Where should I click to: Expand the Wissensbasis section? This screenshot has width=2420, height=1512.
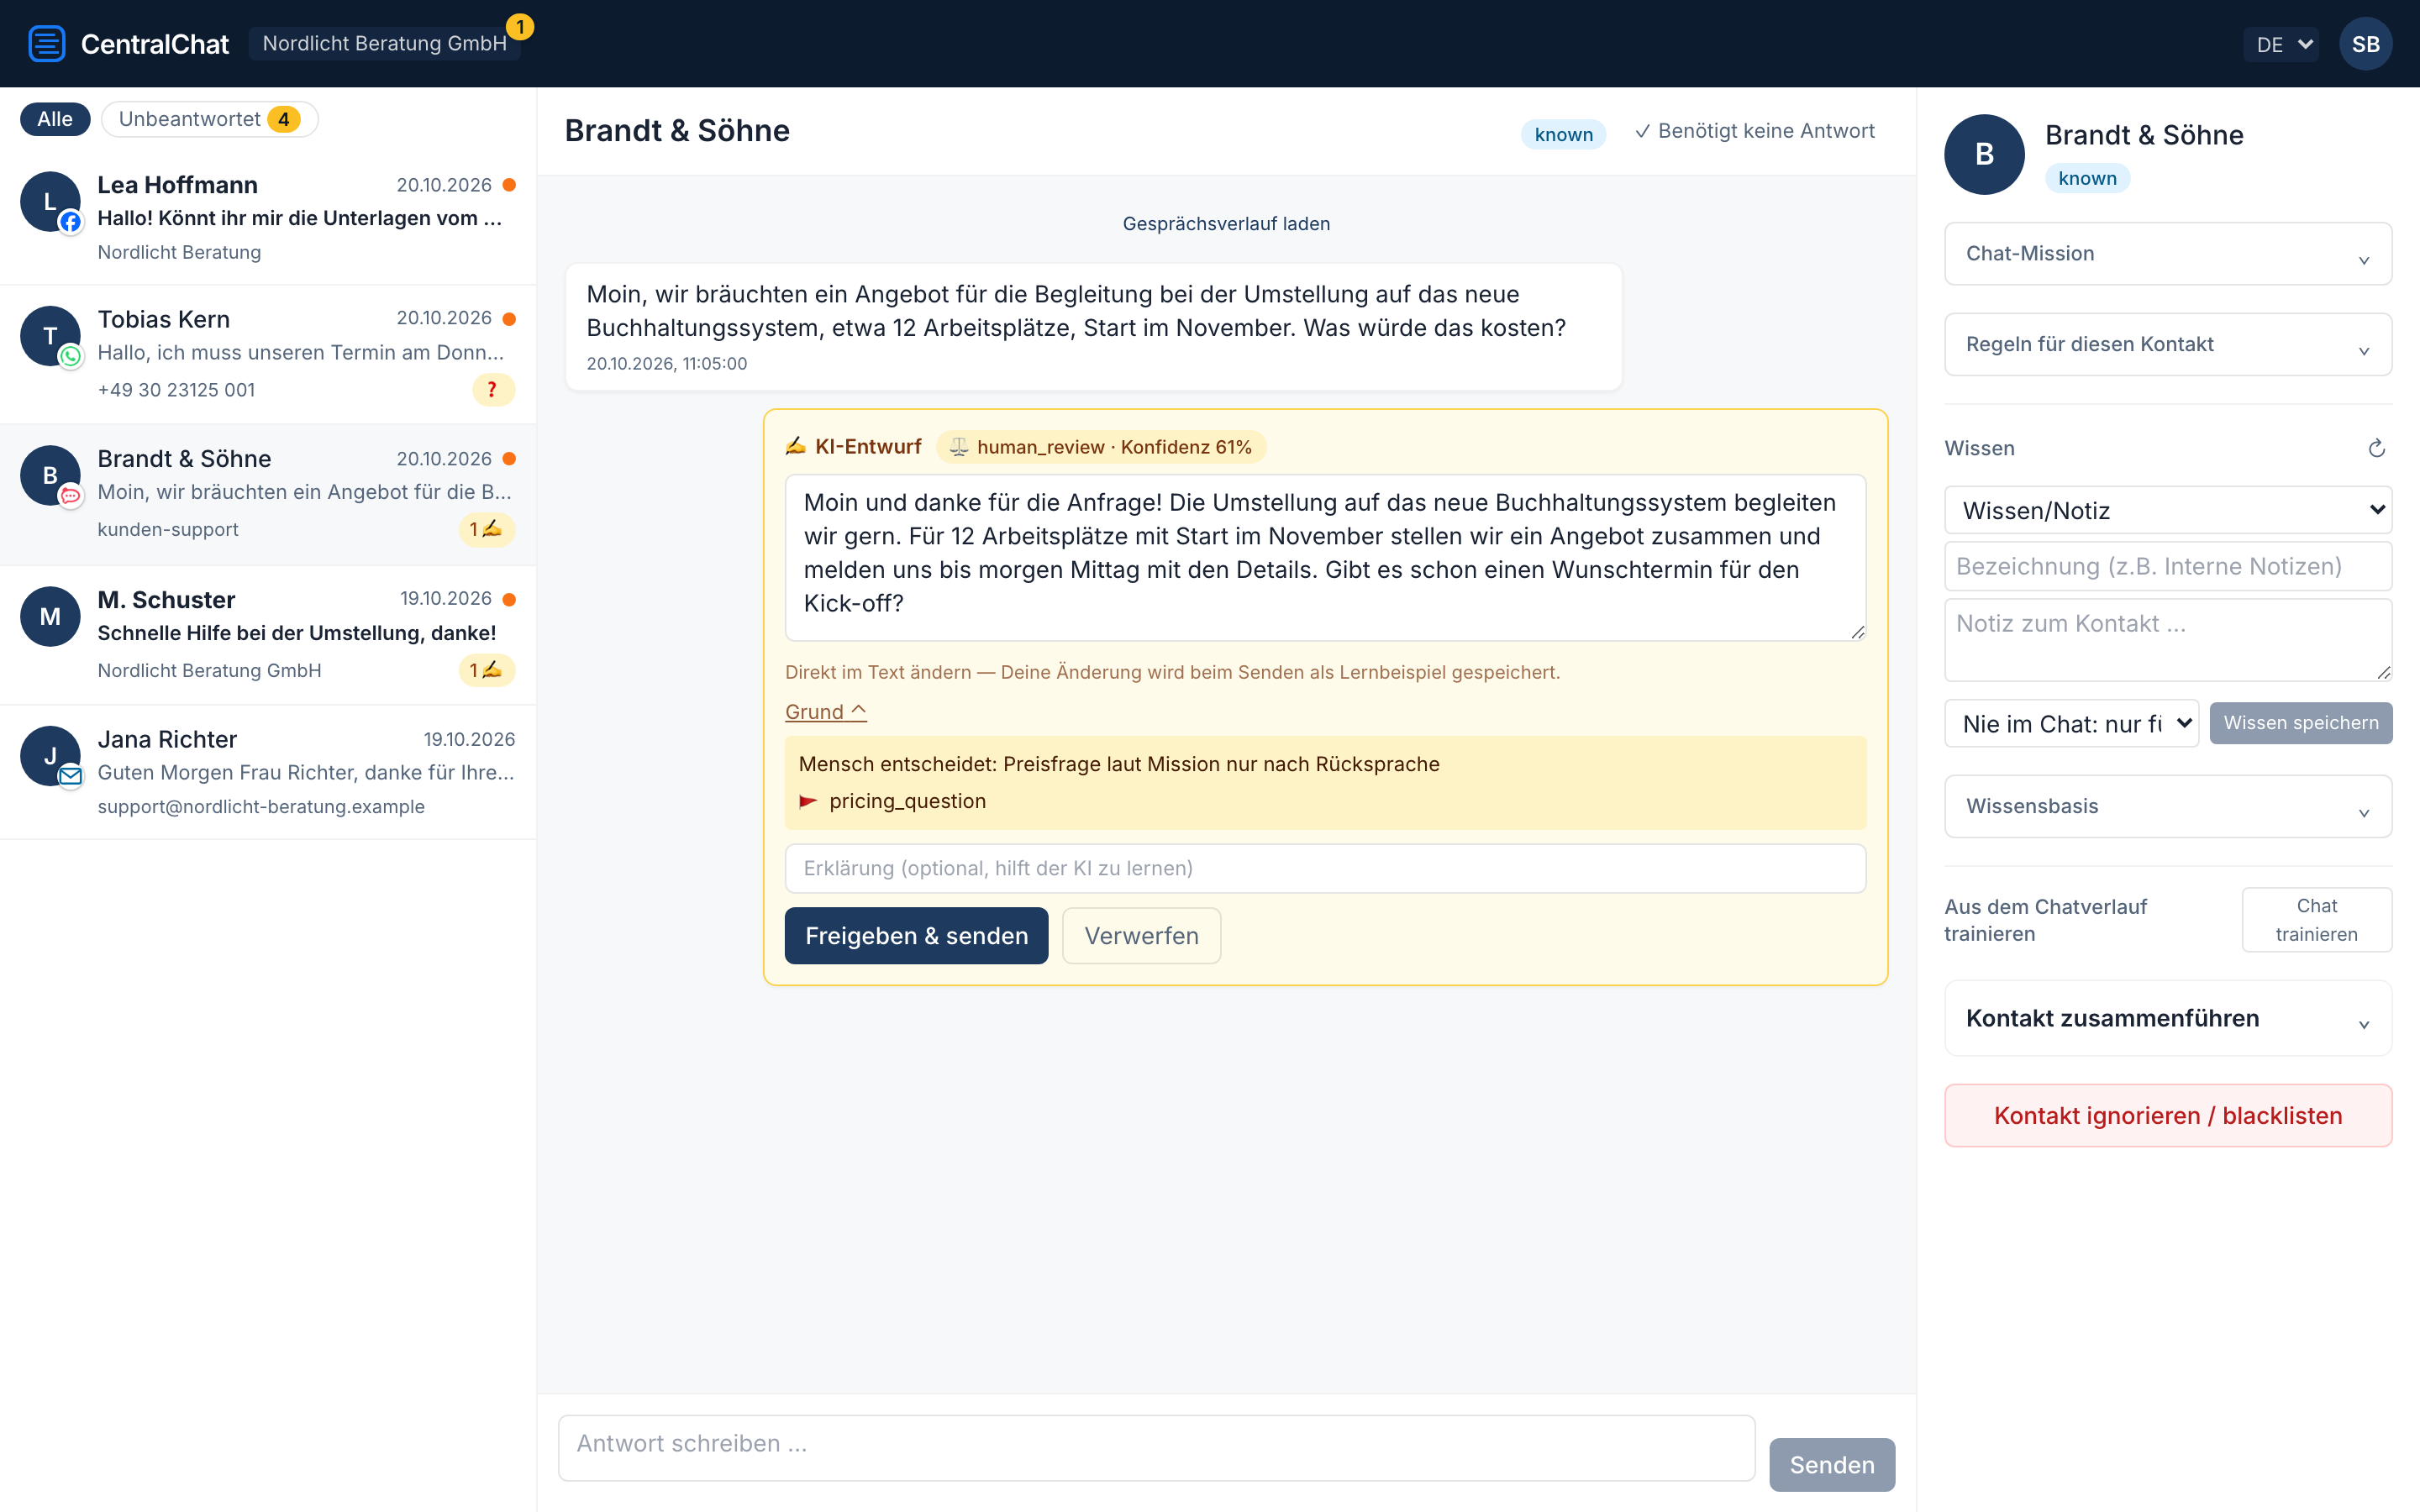[x=2167, y=806]
